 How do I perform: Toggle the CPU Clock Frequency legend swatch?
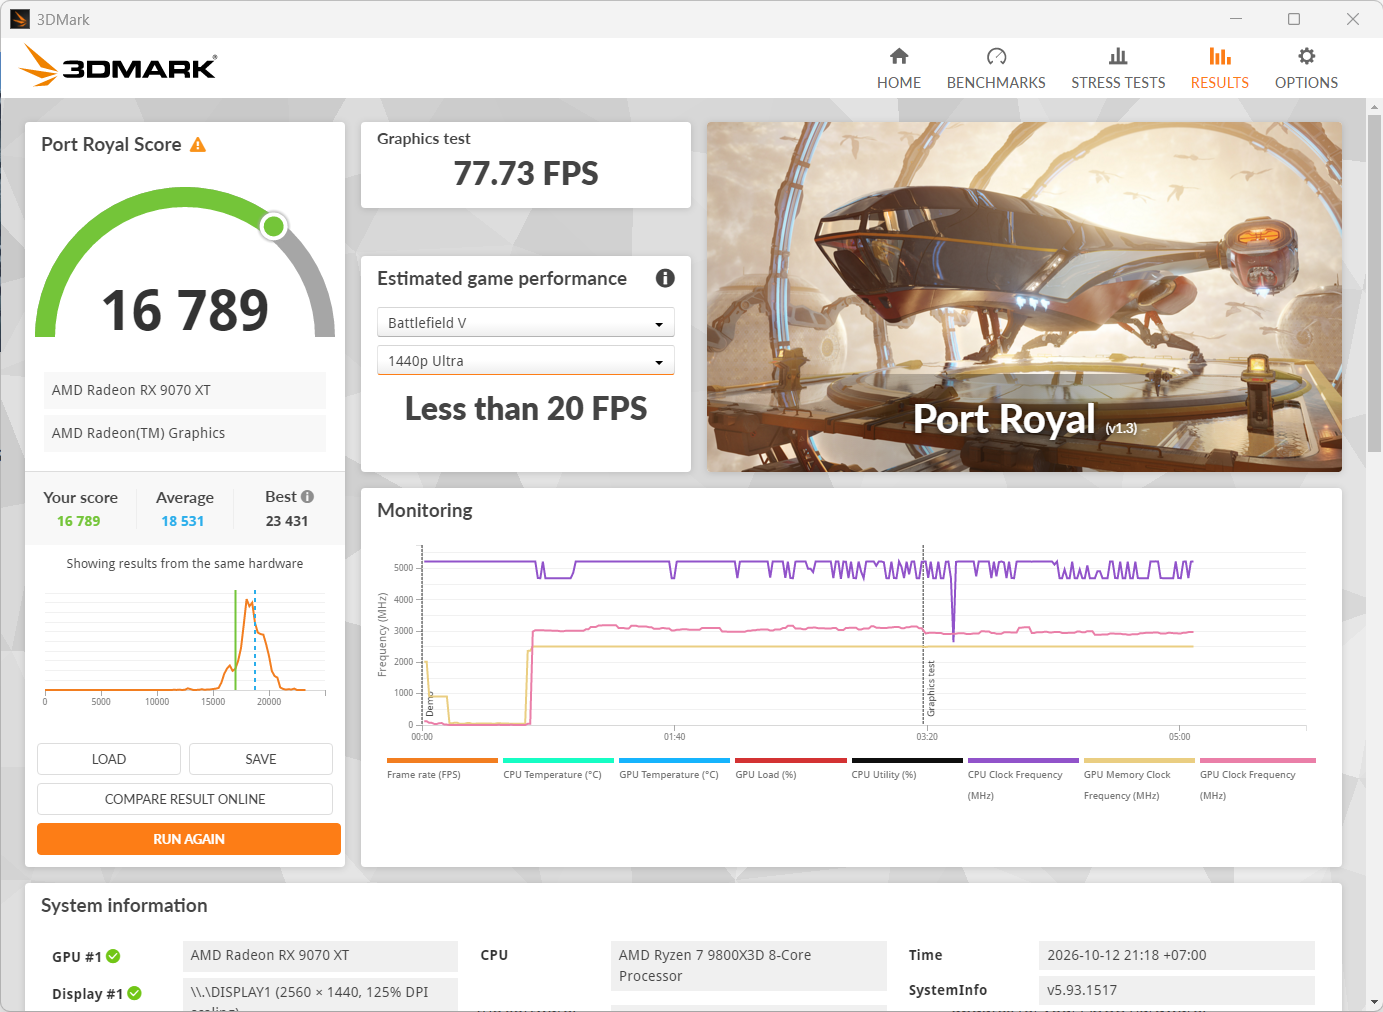(x=1023, y=760)
